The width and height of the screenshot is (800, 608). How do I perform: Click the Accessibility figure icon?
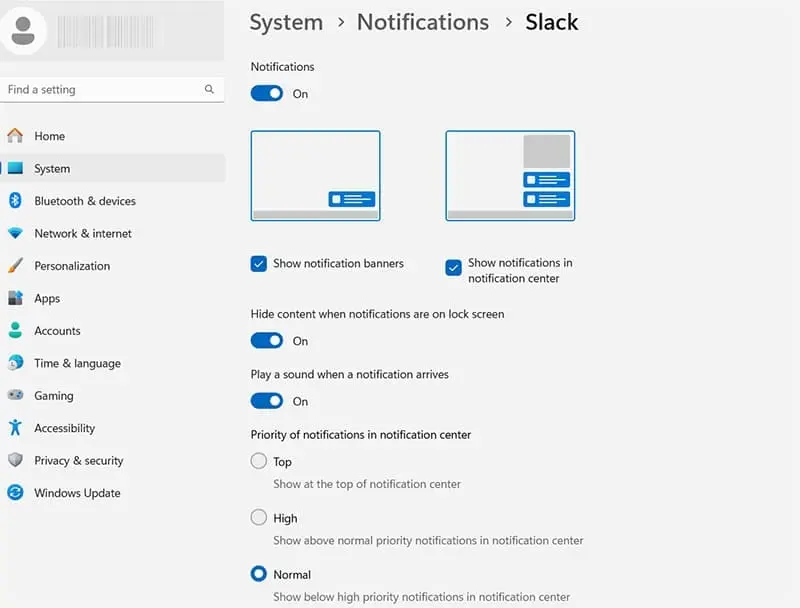coord(15,427)
